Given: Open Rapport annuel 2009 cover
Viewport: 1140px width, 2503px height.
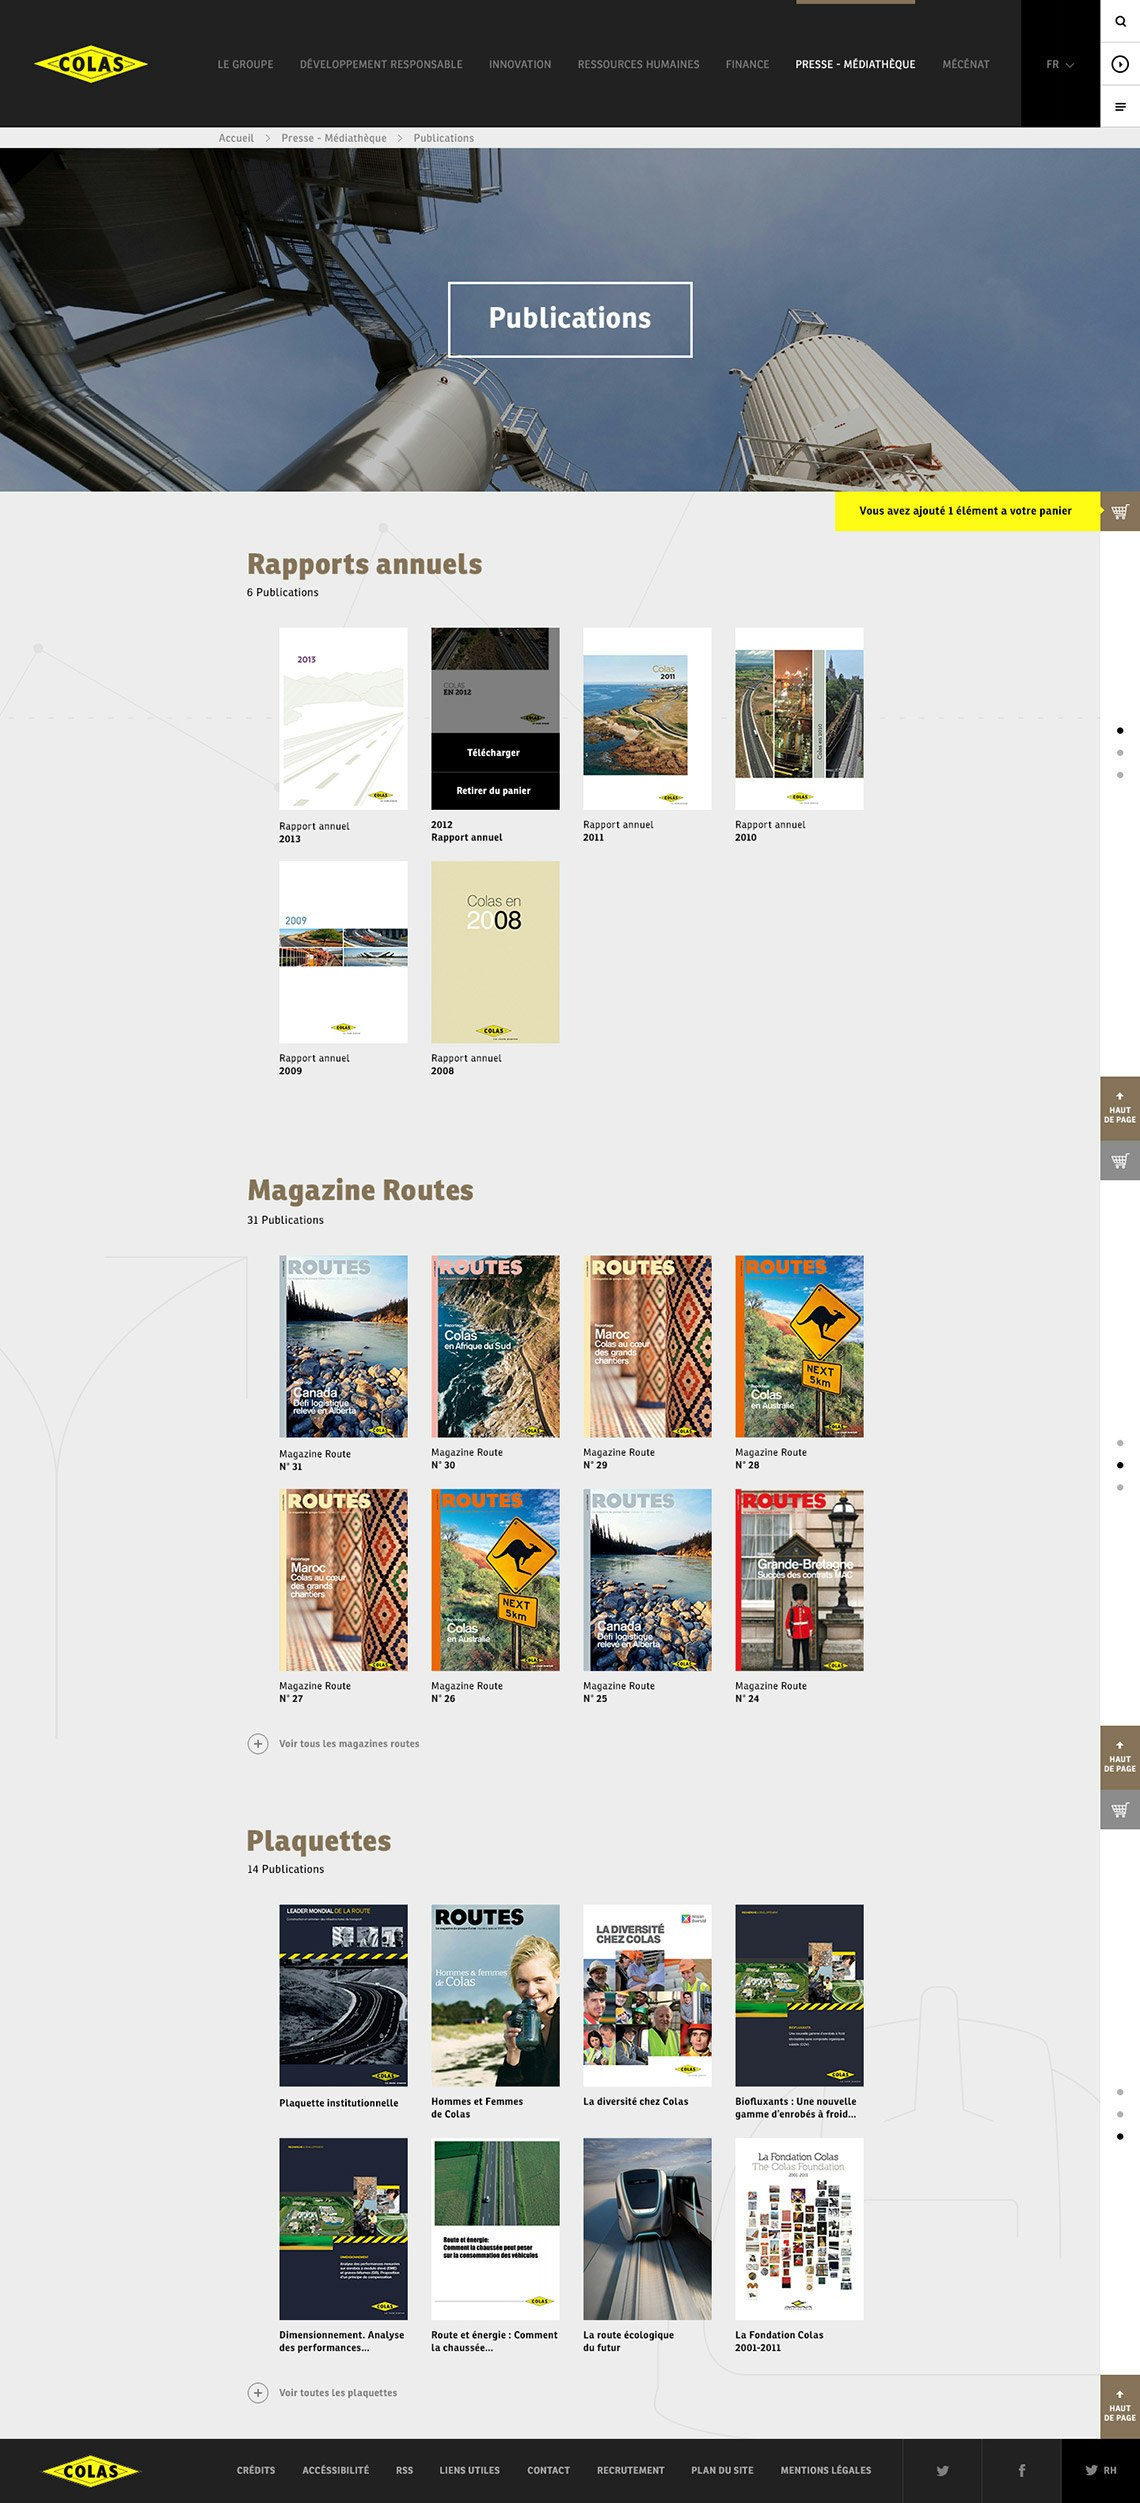Looking at the screenshot, I should pos(343,952).
